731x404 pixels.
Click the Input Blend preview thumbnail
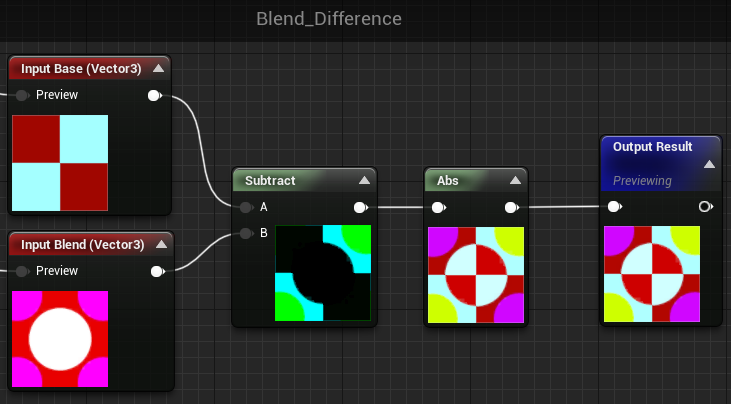[x=60, y=339]
